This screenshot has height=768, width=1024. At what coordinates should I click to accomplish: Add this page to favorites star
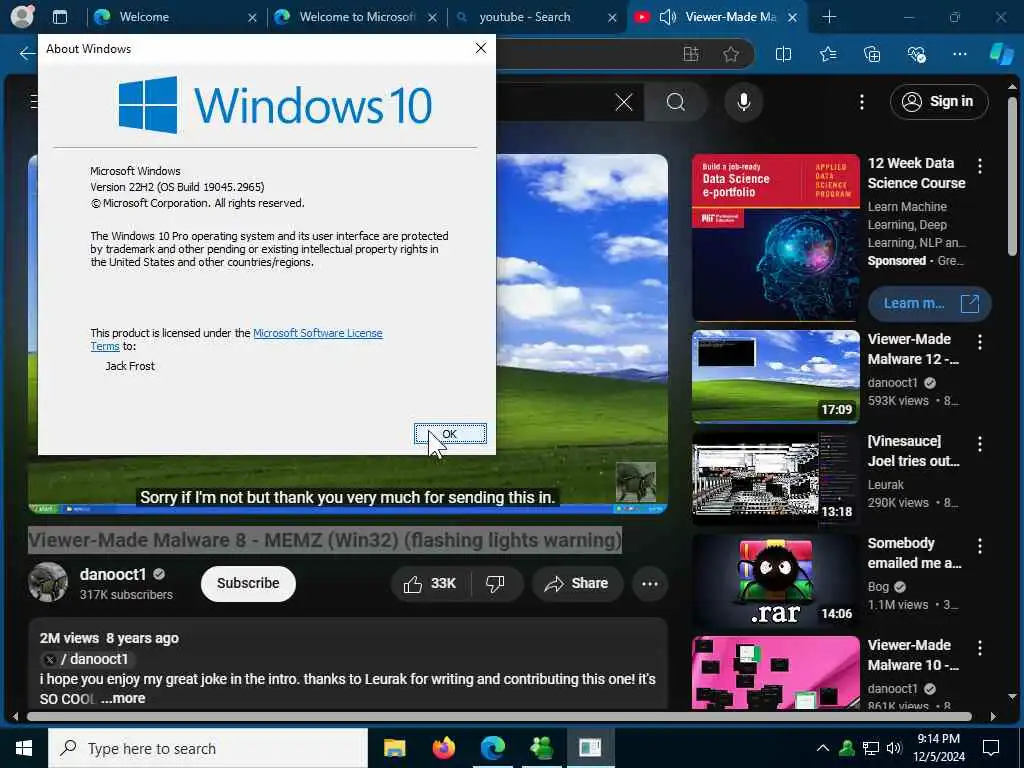coord(731,54)
